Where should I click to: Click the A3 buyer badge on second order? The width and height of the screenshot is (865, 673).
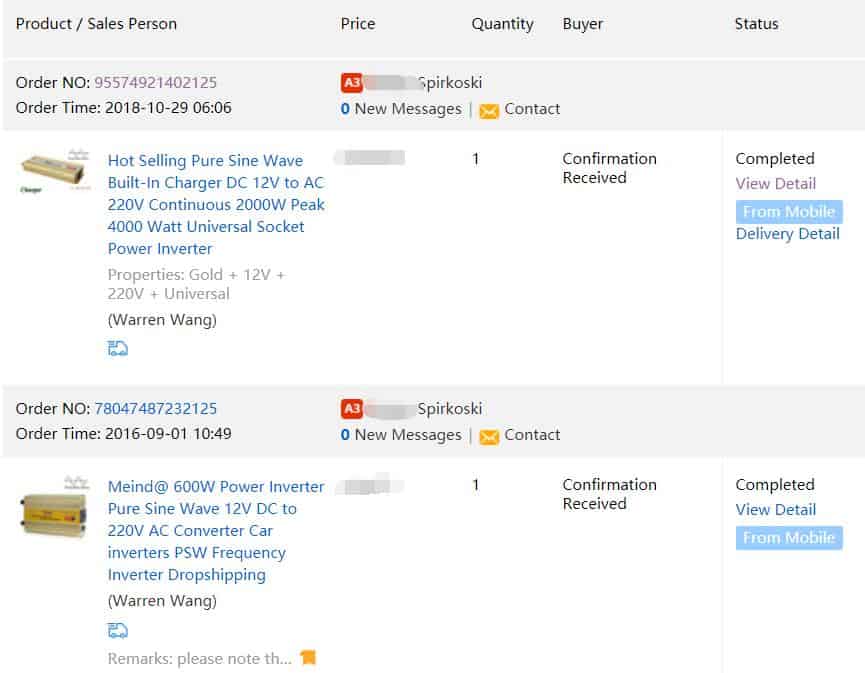[x=352, y=409]
